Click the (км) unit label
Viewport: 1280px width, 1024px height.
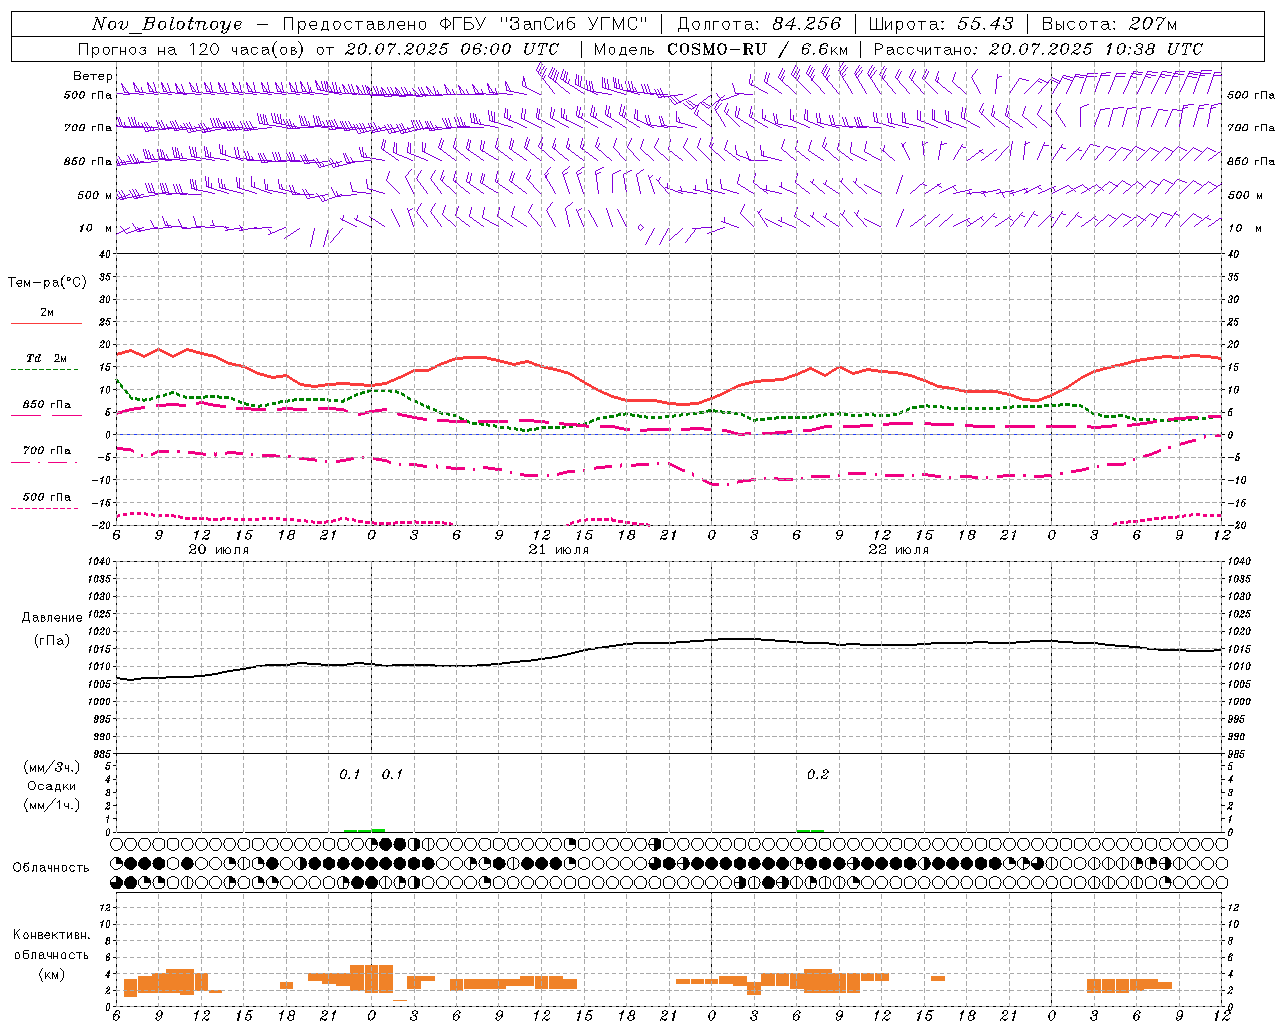click(52, 974)
